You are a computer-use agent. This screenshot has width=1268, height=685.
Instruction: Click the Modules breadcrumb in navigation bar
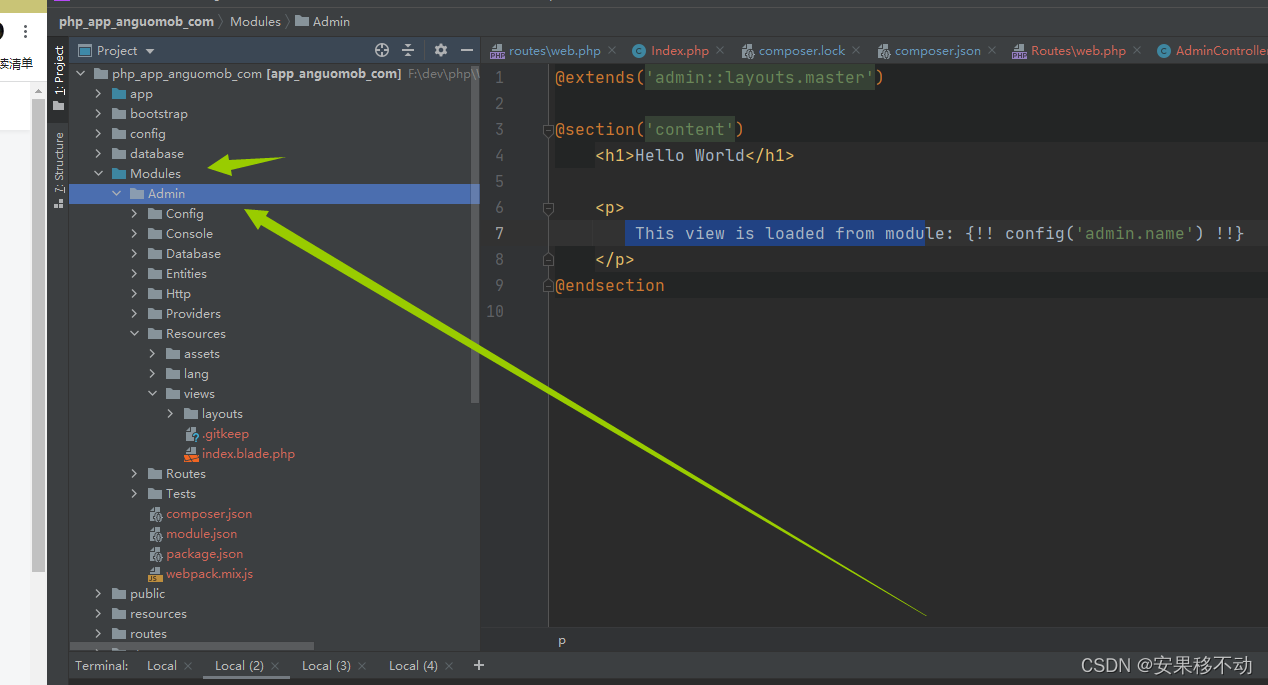point(255,21)
